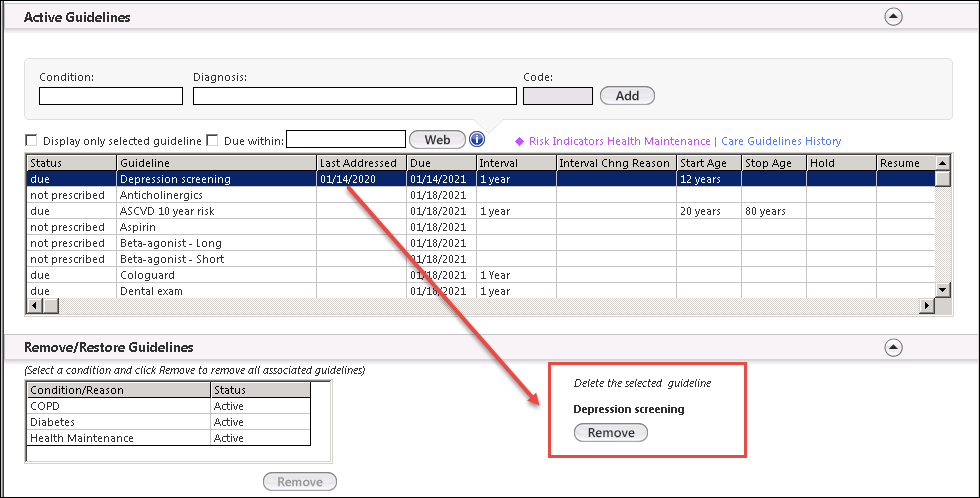Click the Due within text box
The width and height of the screenshot is (980, 498).
click(346, 139)
